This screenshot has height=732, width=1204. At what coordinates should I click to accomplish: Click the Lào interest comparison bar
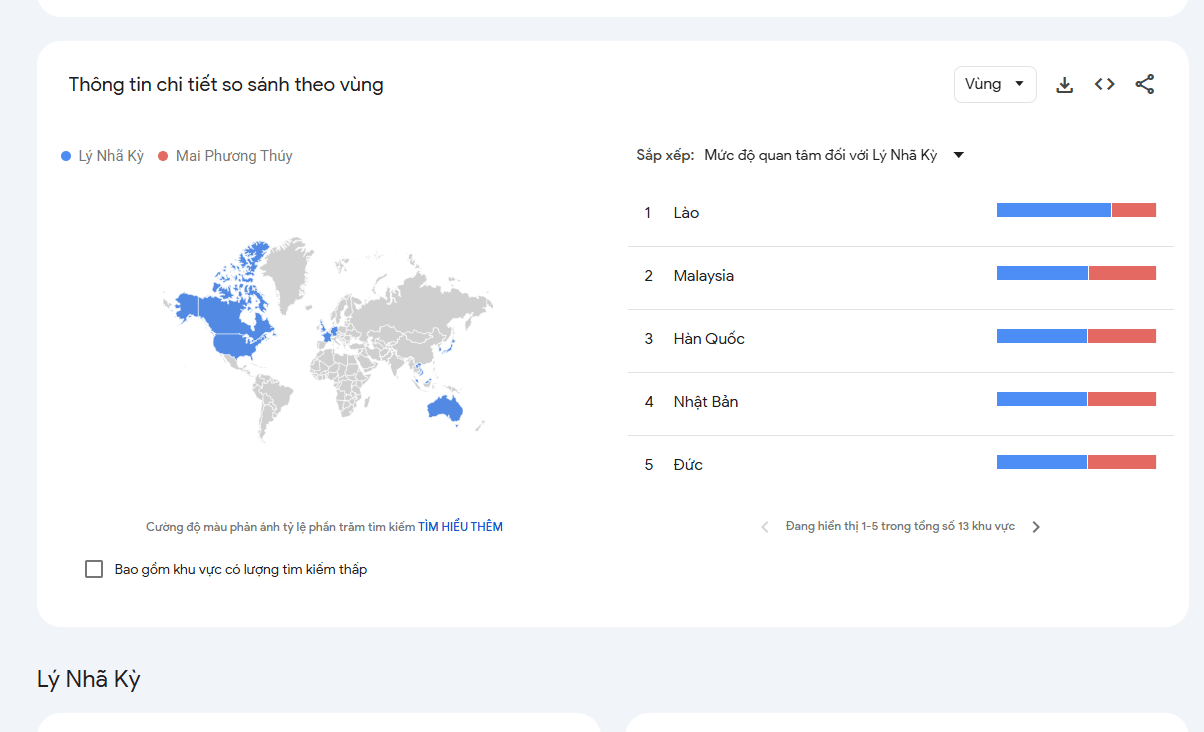(x=1076, y=210)
